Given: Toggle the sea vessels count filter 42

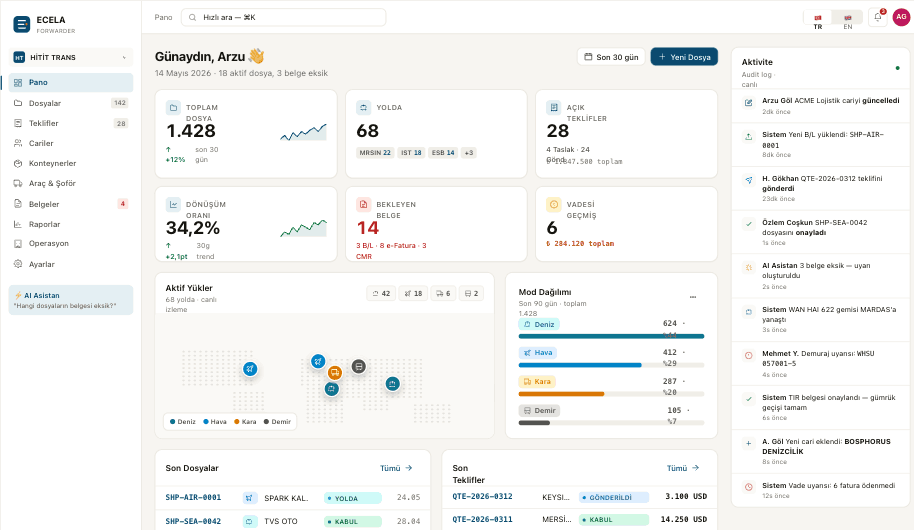Looking at the screenshot, I should (x=381, y=293).
